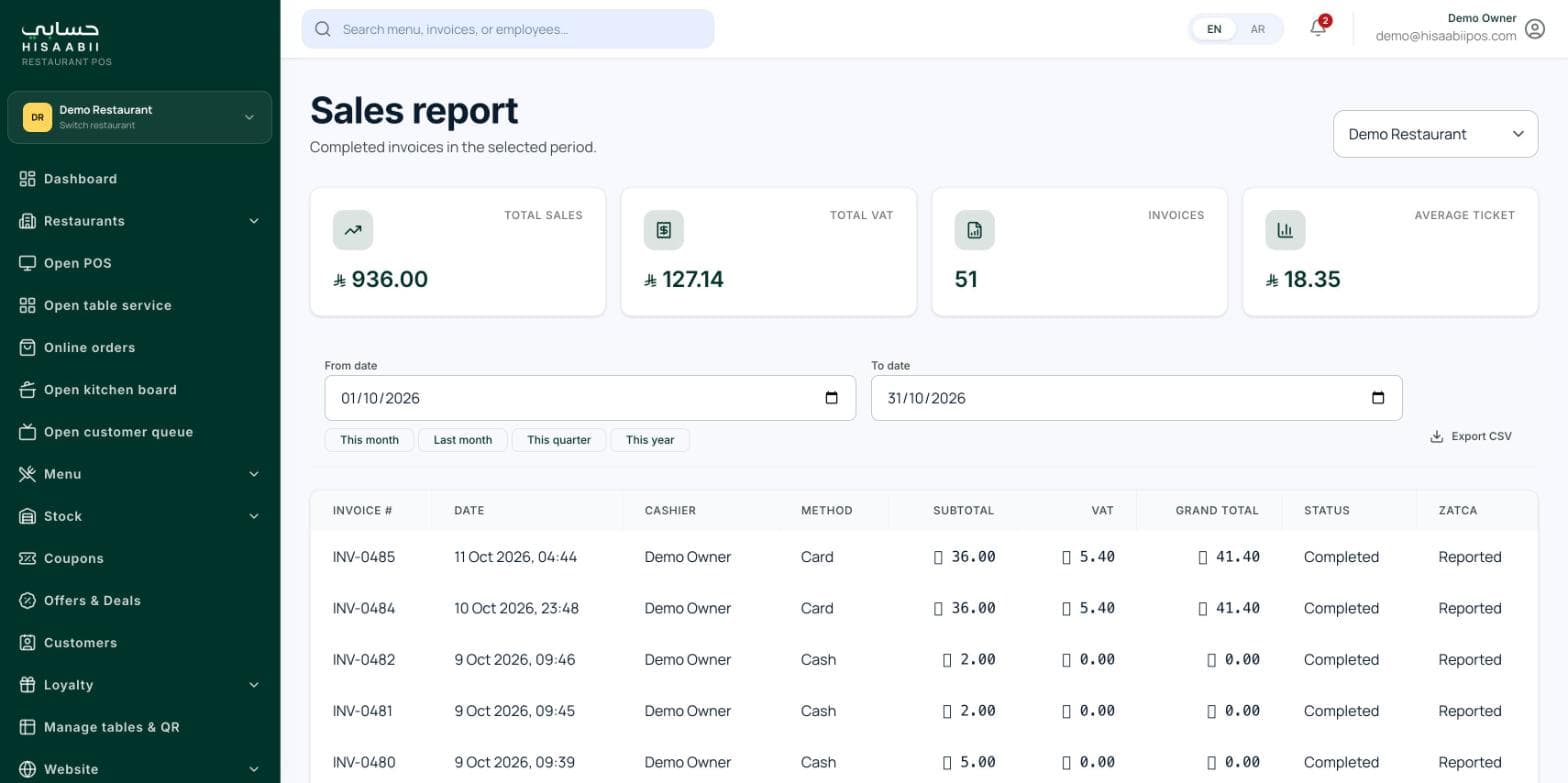Click the Grand Total column header
The width and height of the screenshot is (1568, 783).
[1217, 510]
